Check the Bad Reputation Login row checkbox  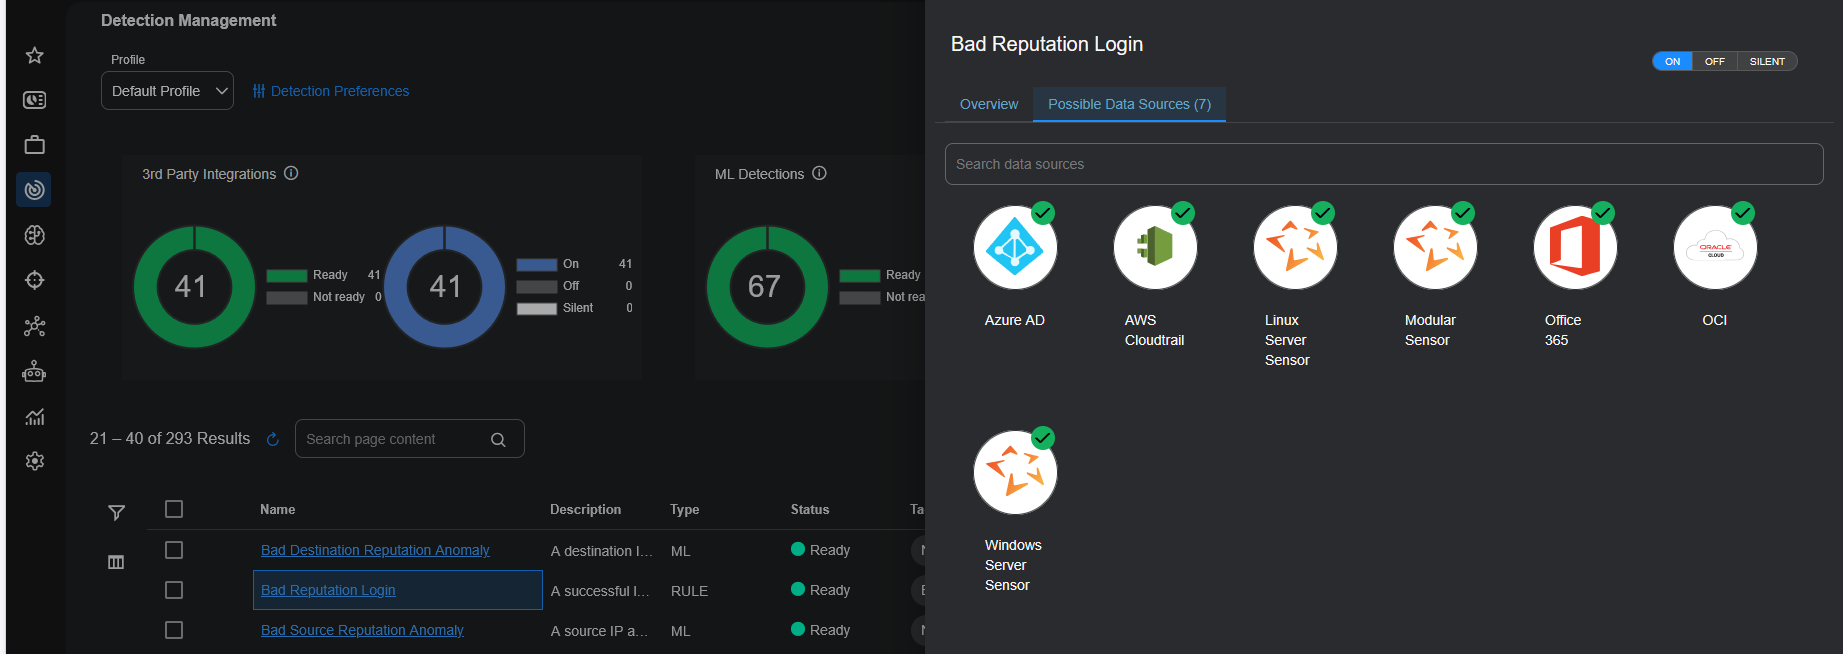(174, 590)
